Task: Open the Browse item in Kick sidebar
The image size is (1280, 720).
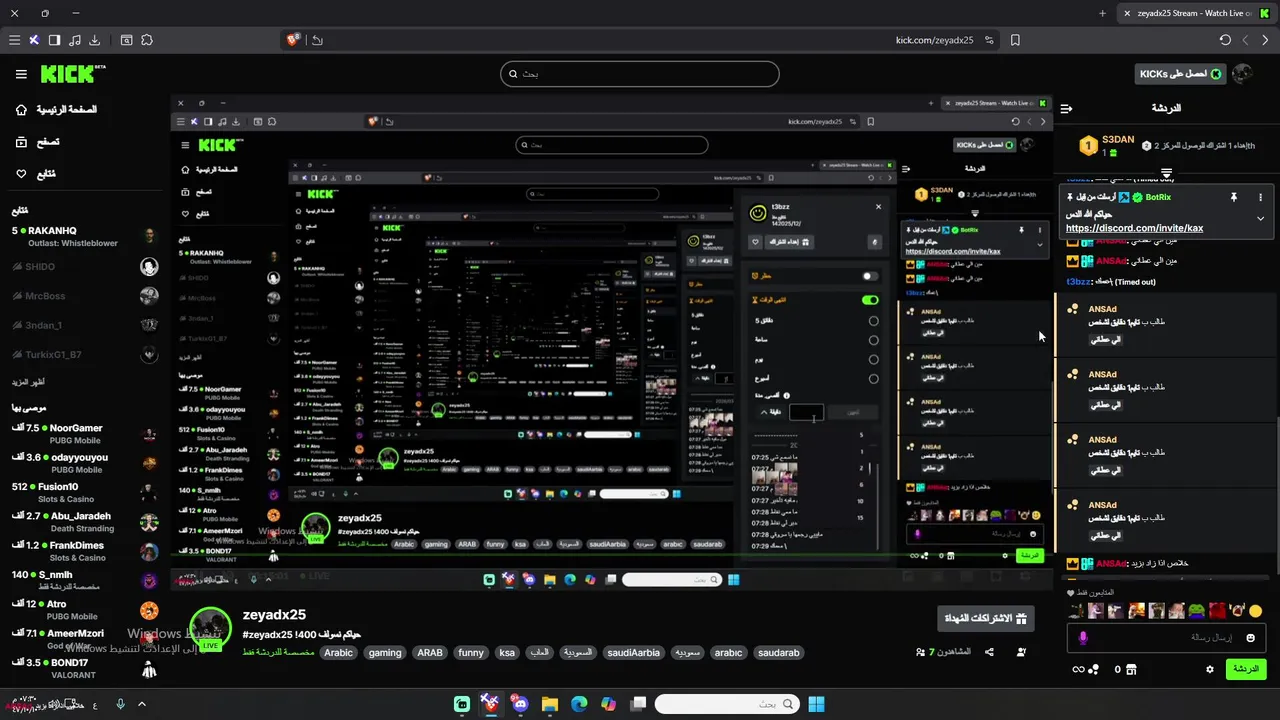Action: (37, 142)
